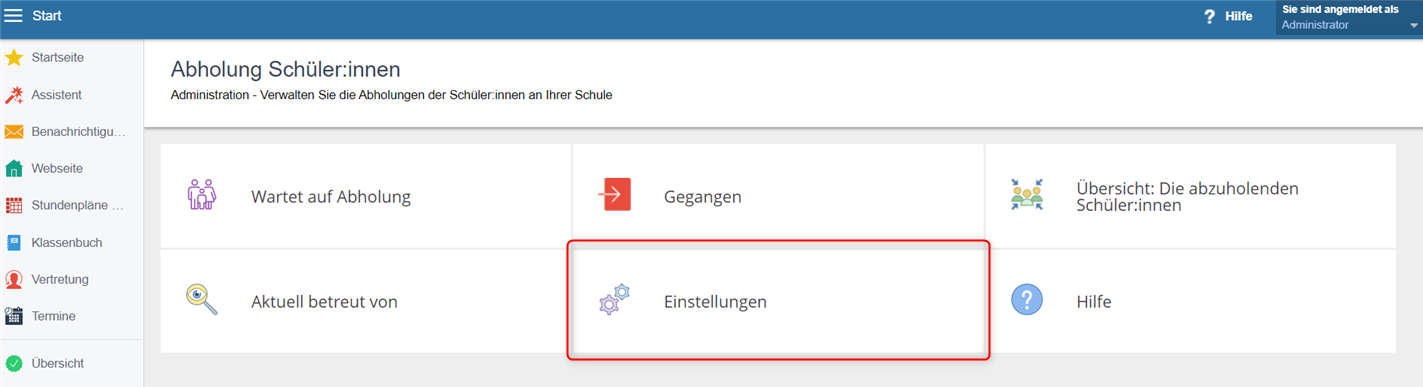1423x387 pixels.
Task: Open Hilfe in the top bar
Action: (x=1228, y=16)
